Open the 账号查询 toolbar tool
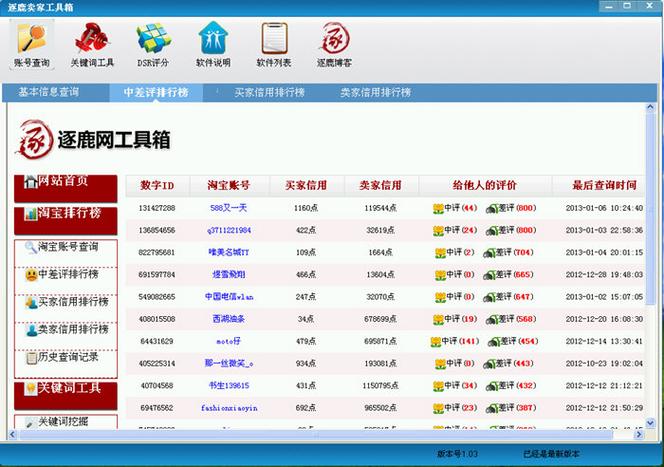The image size is (664, 467). pyautogui.click(x=32, y=45)
